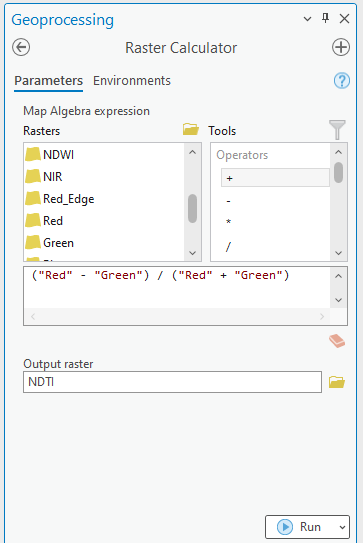Select the Green raster
Screen dimensions: 363x543
click(x=104, y=243)
